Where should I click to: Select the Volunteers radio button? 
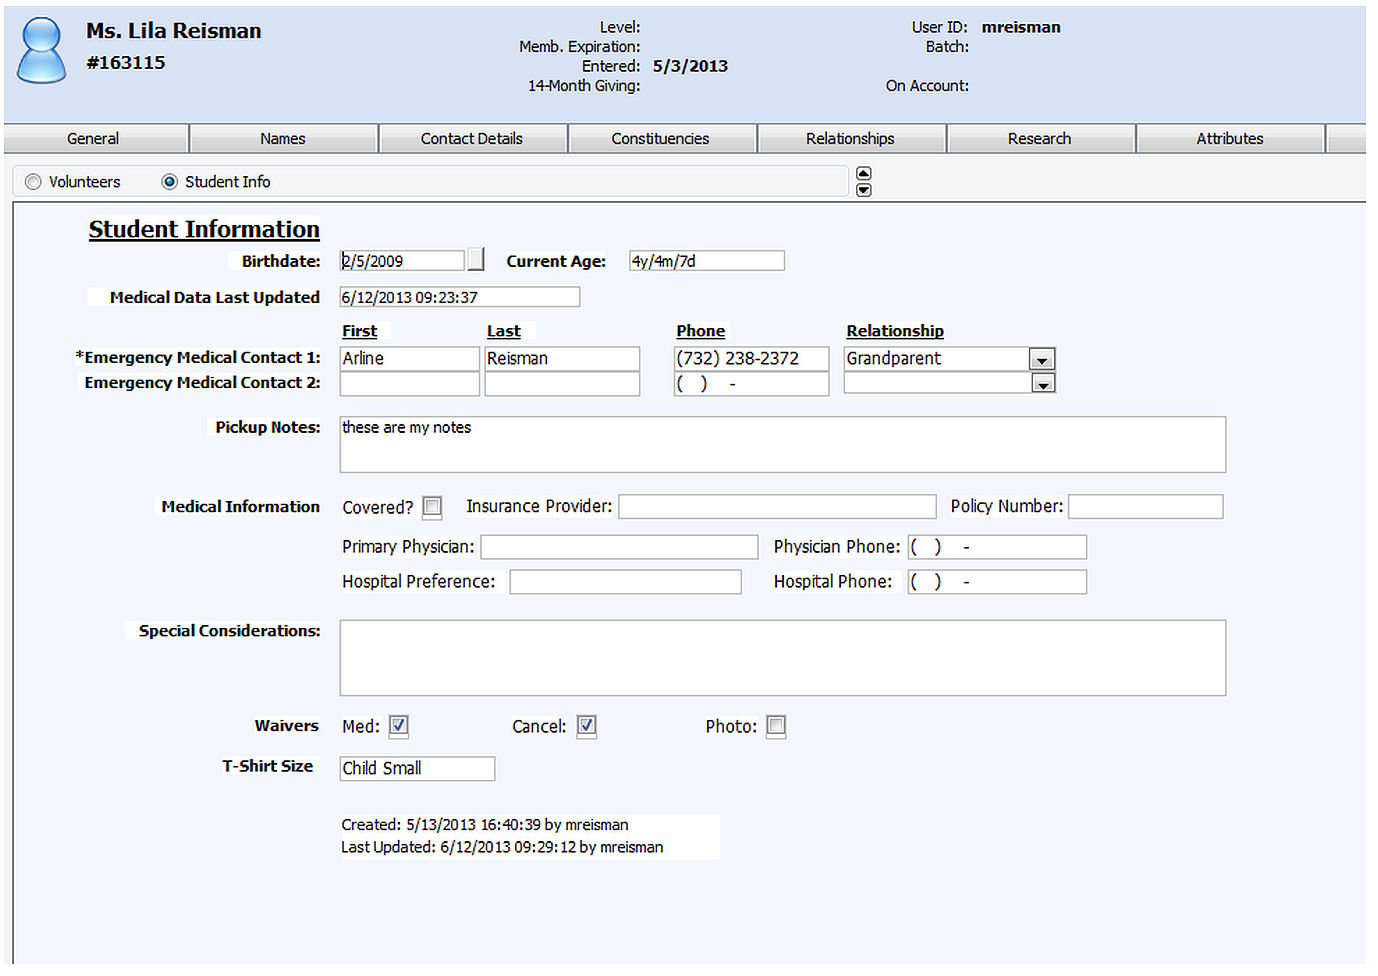(34, 182)
